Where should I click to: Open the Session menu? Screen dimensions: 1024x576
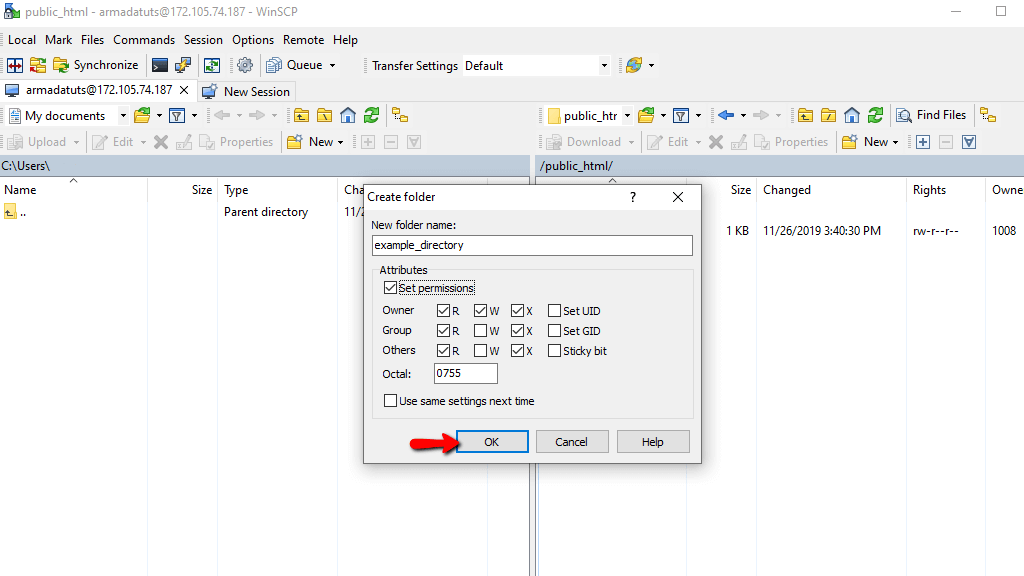203,40
